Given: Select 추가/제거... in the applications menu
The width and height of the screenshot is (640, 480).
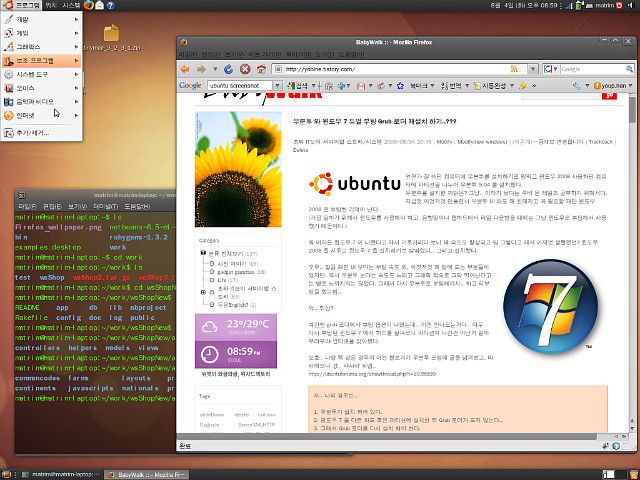Looking at the screenshot, I should click(x=41, y=133).
